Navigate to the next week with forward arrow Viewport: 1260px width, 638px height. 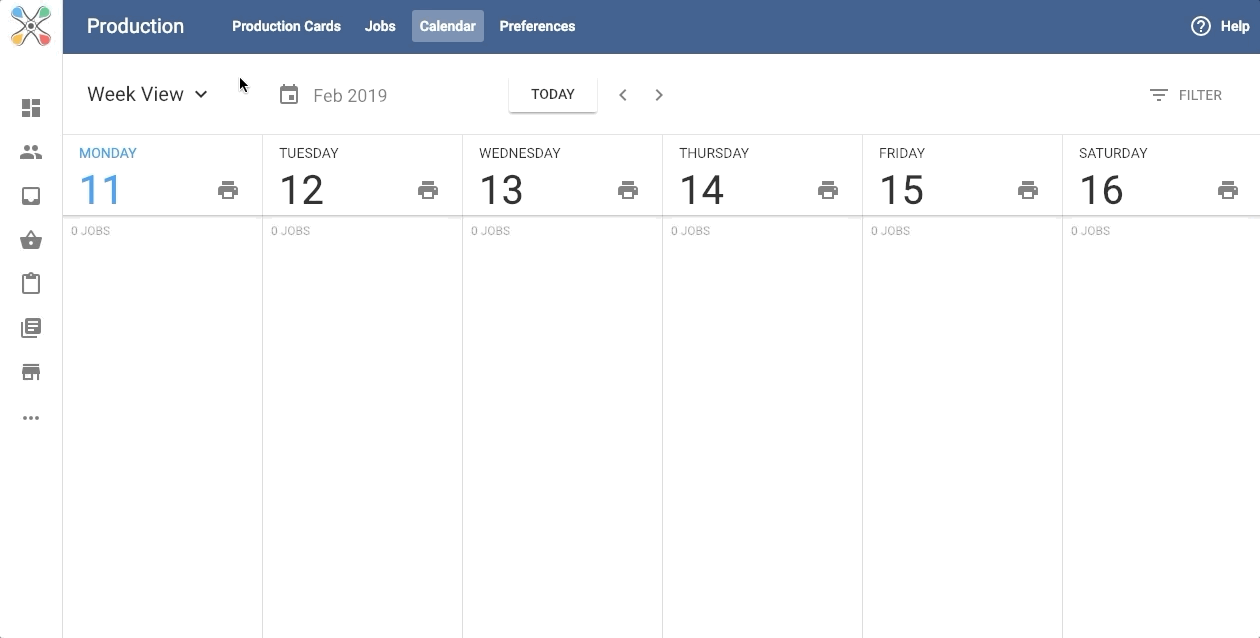click(659, 95)
